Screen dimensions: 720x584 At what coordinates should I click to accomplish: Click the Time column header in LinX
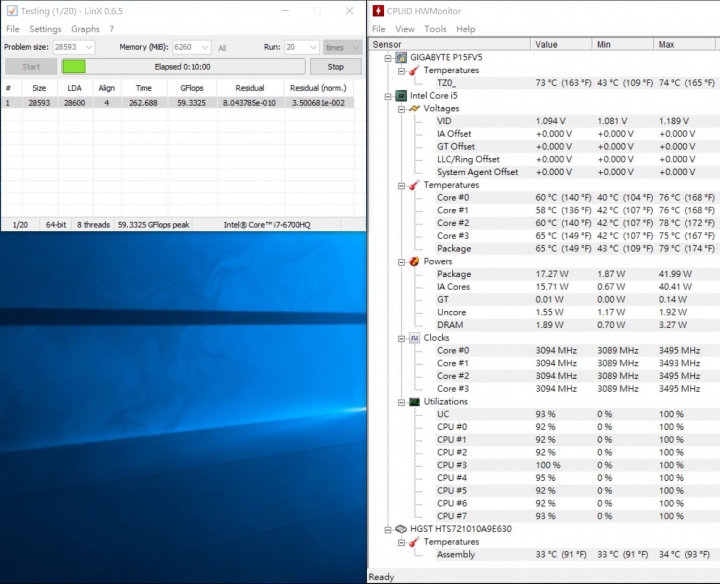[144, 88]
